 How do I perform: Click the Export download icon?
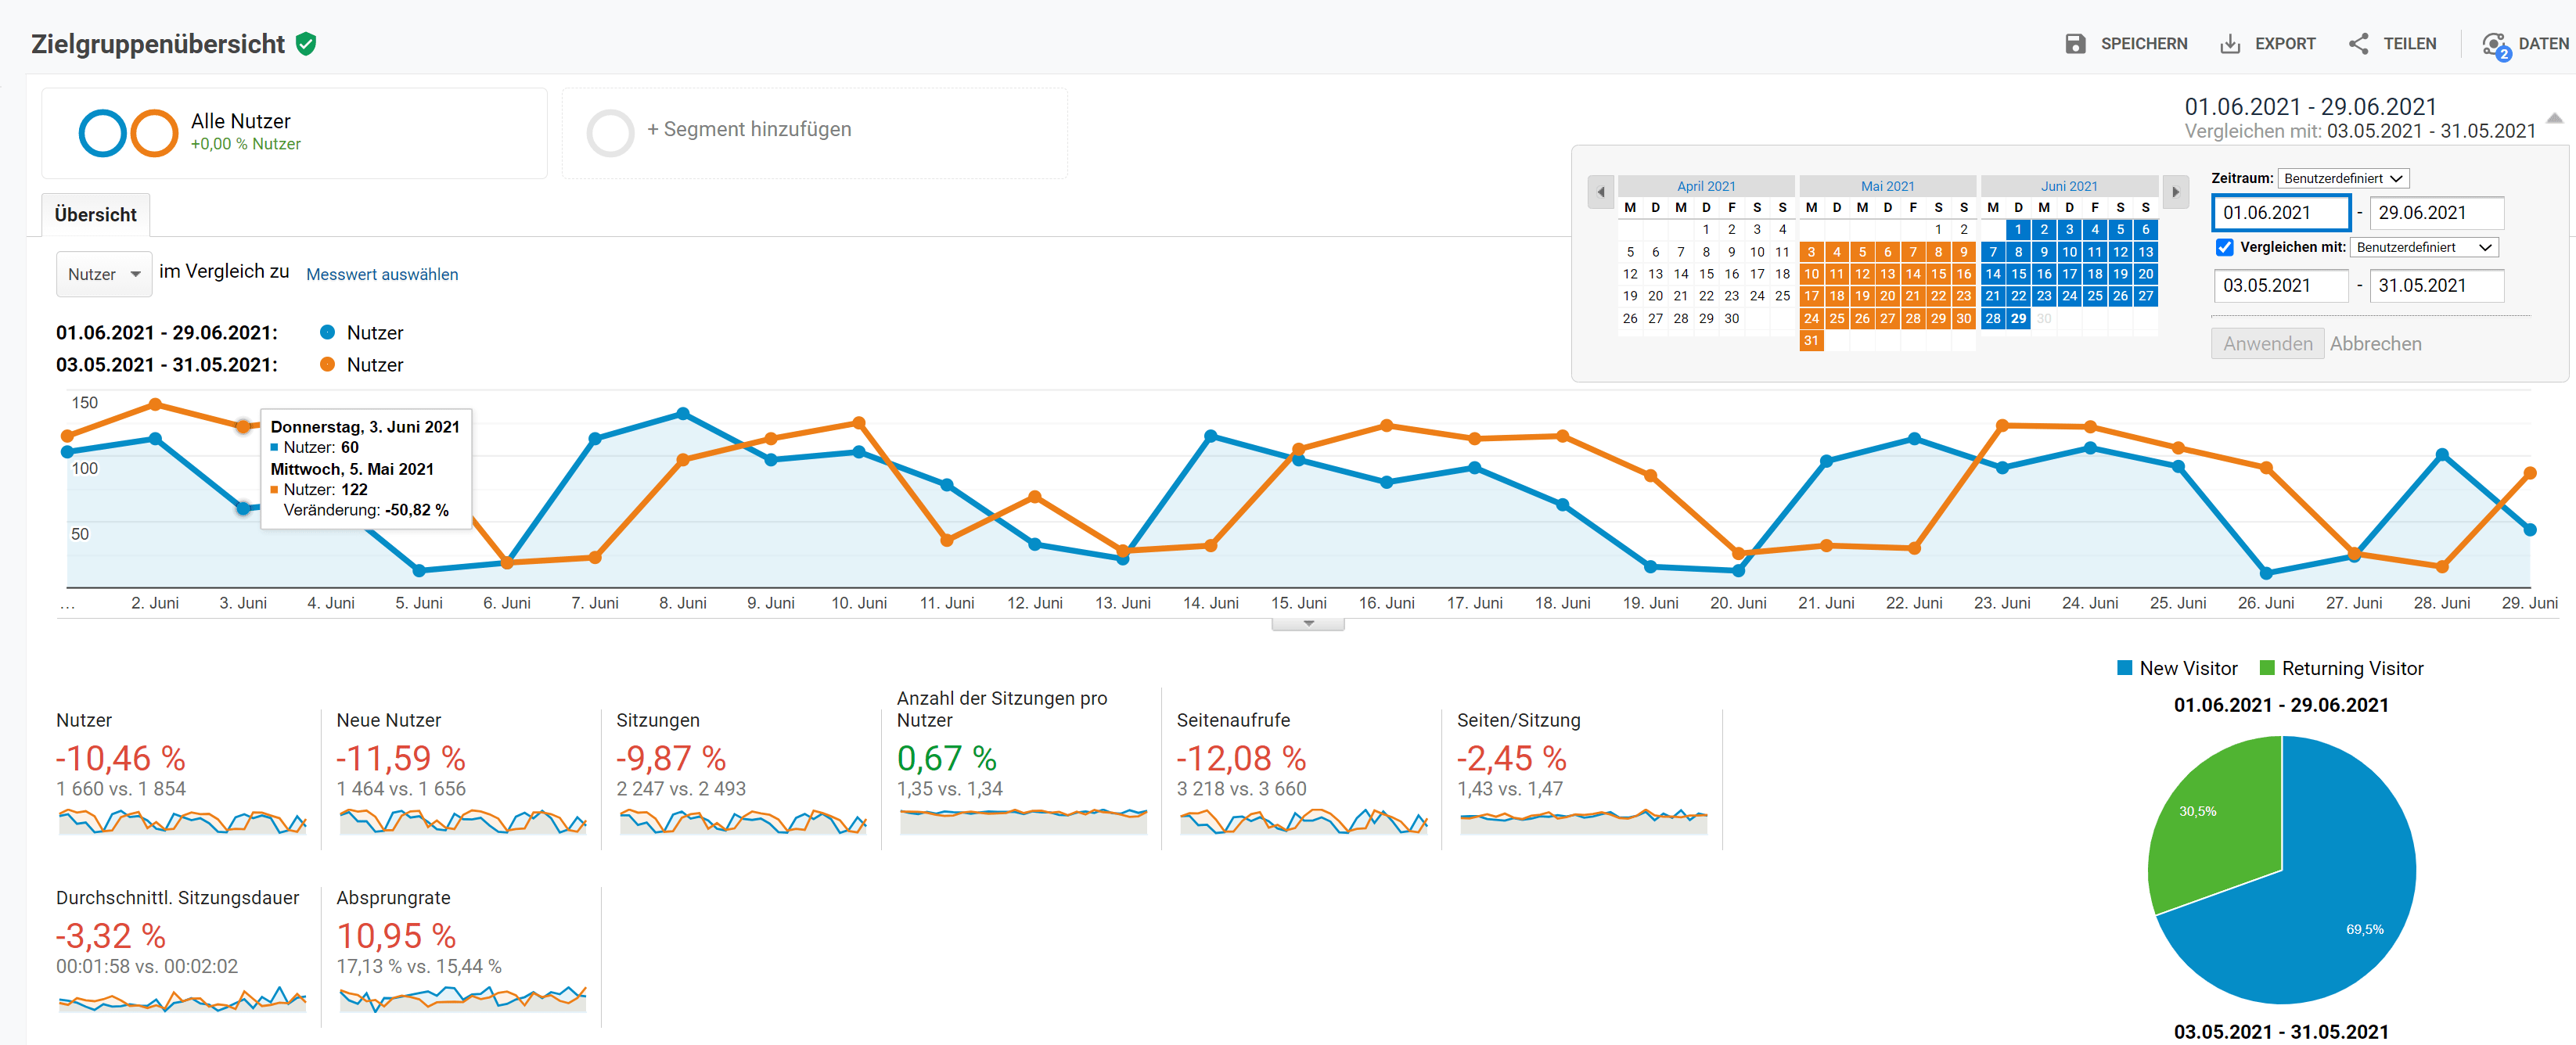2230,43
